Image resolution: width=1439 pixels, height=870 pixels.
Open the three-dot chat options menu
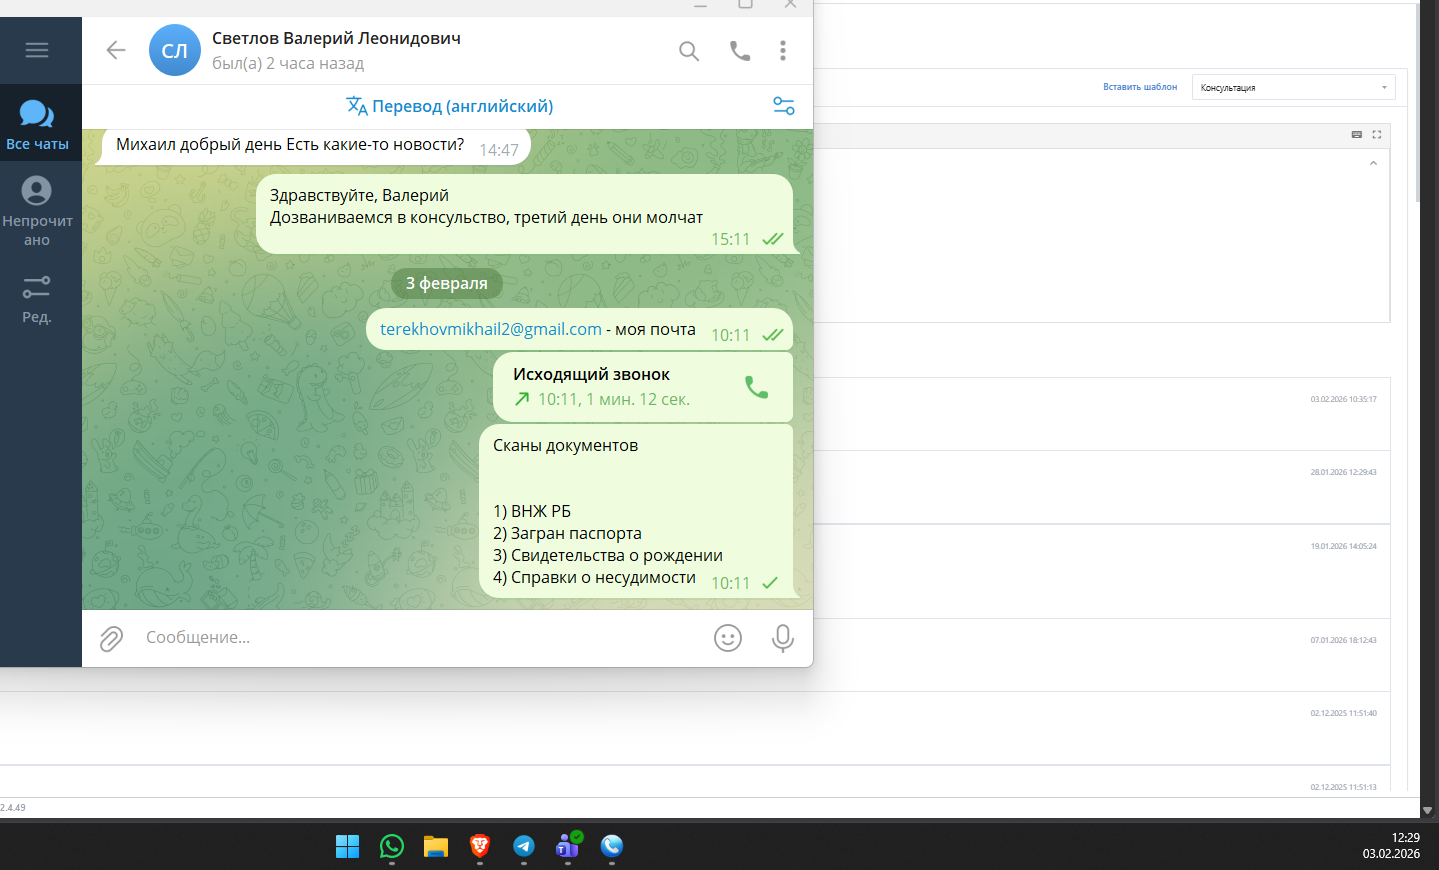[x=783, y=50]
